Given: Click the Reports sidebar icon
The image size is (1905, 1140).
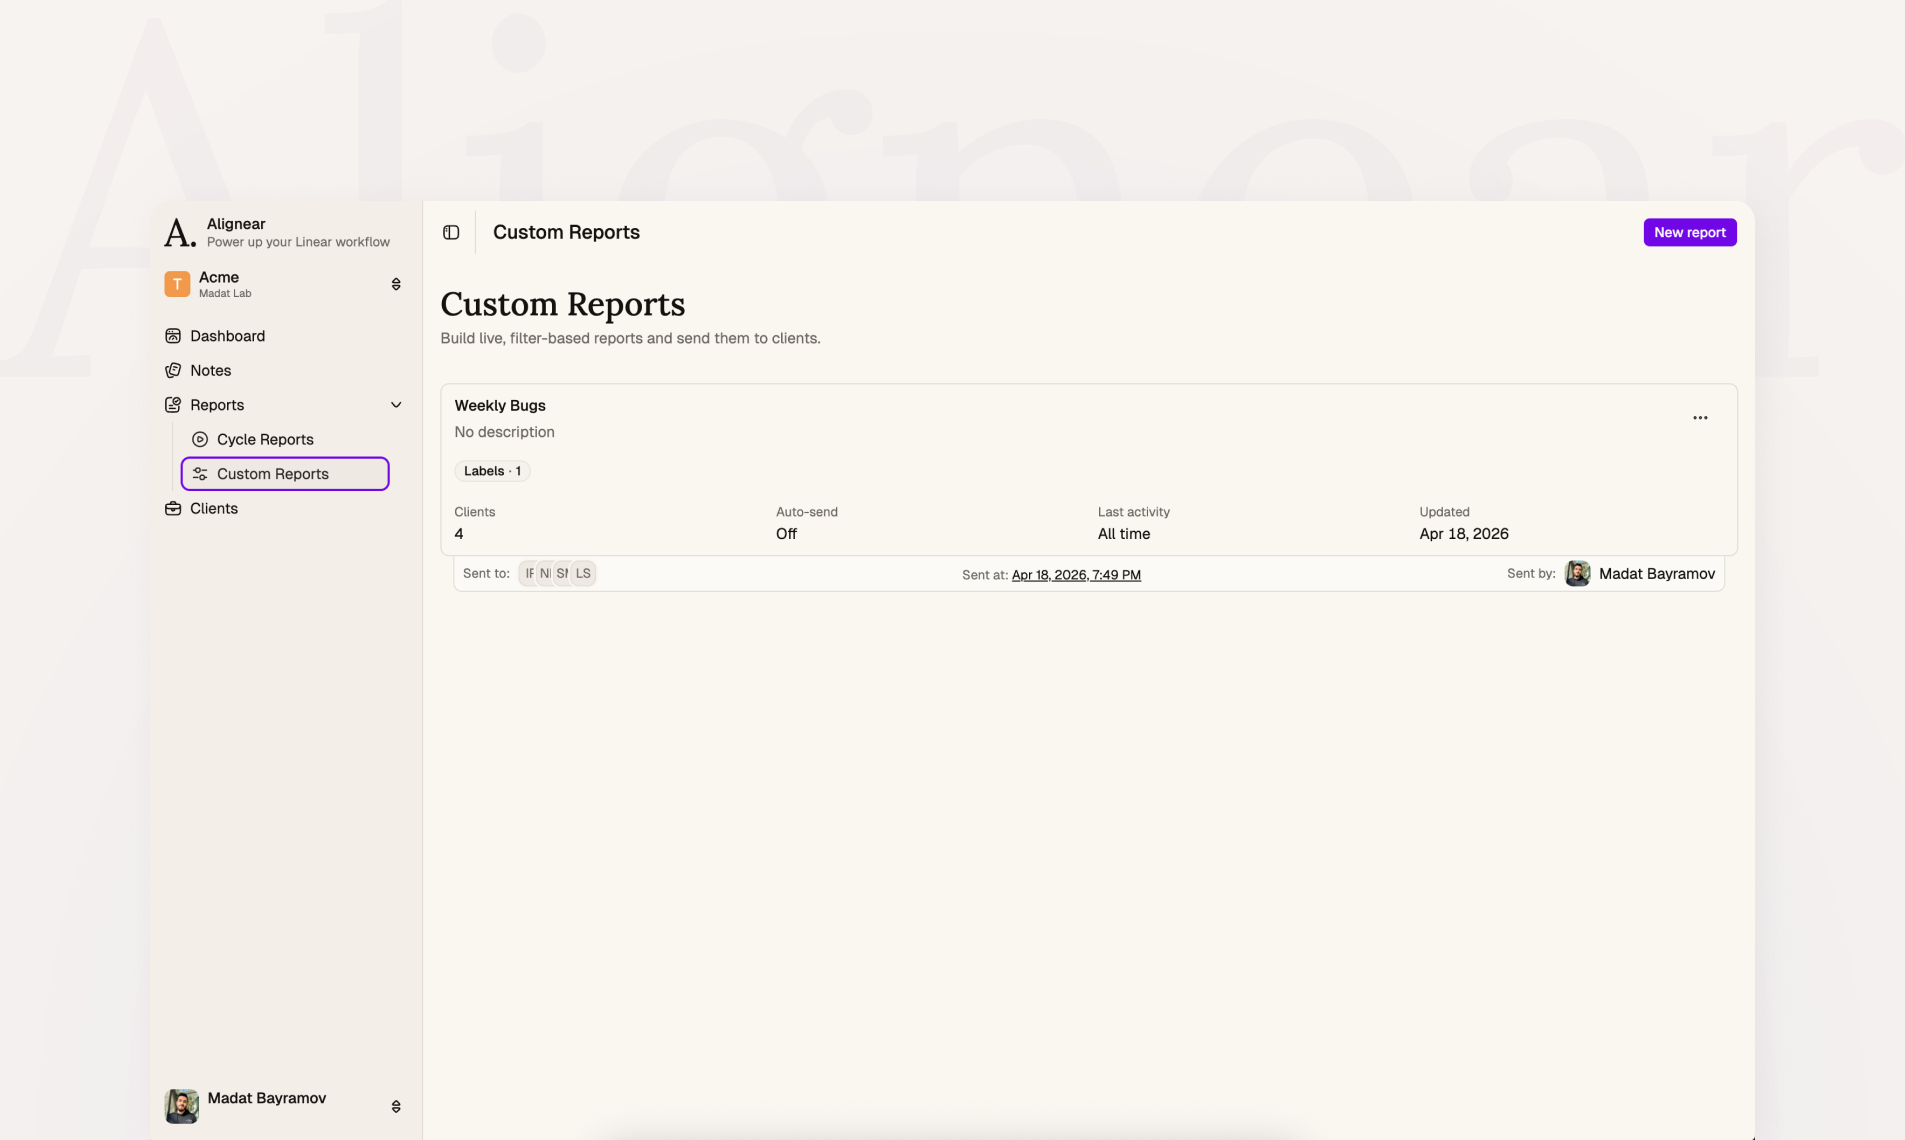Looking at the screenshot, I should click(173, 405).
